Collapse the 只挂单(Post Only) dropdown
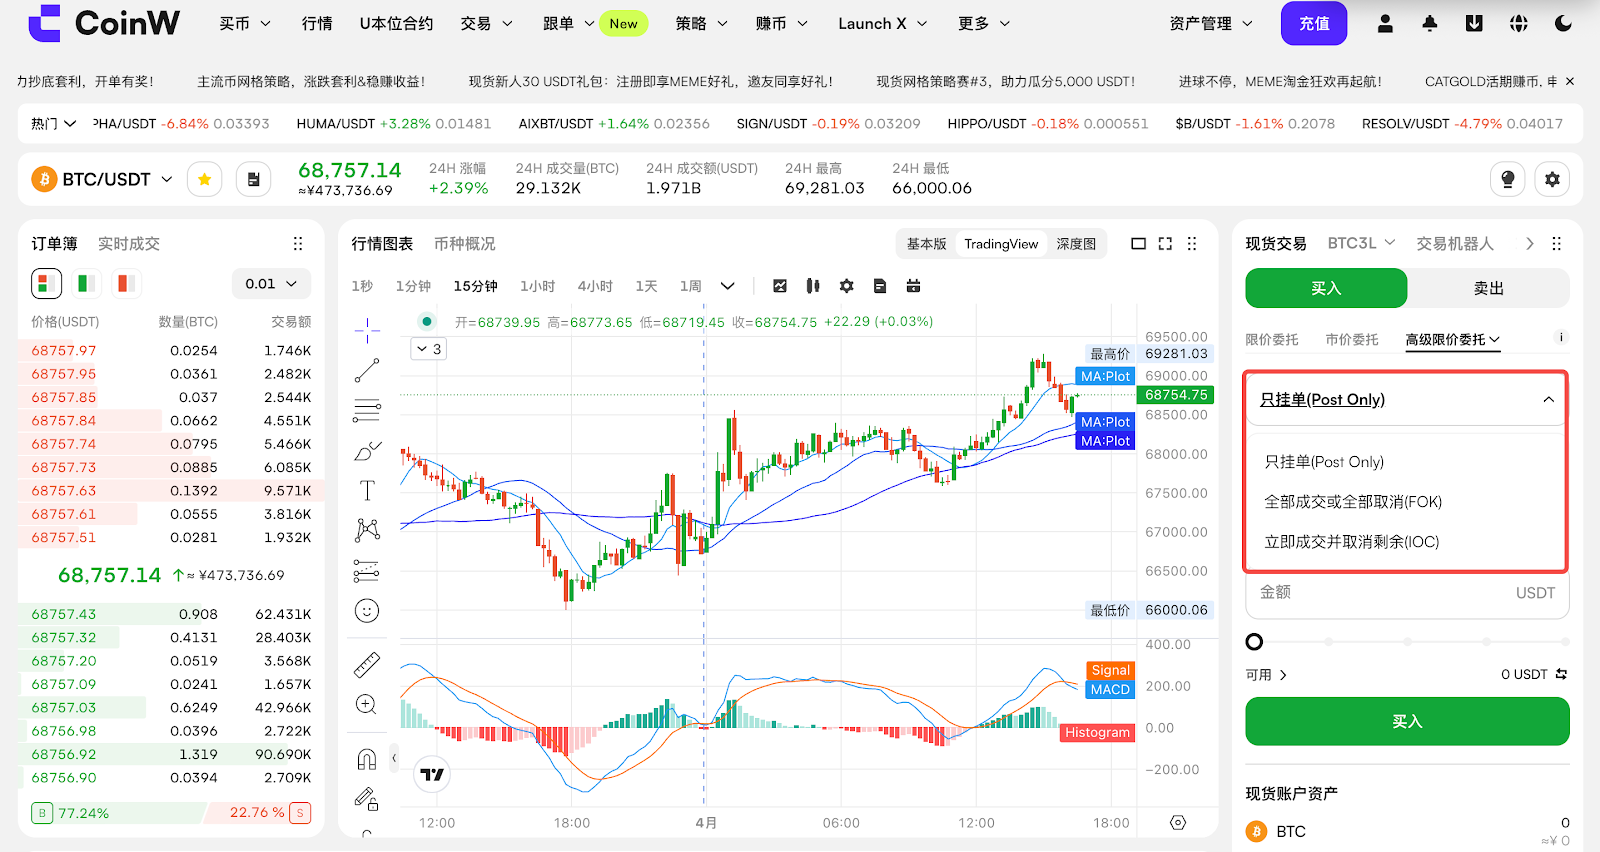 [x=1406, y=399]
